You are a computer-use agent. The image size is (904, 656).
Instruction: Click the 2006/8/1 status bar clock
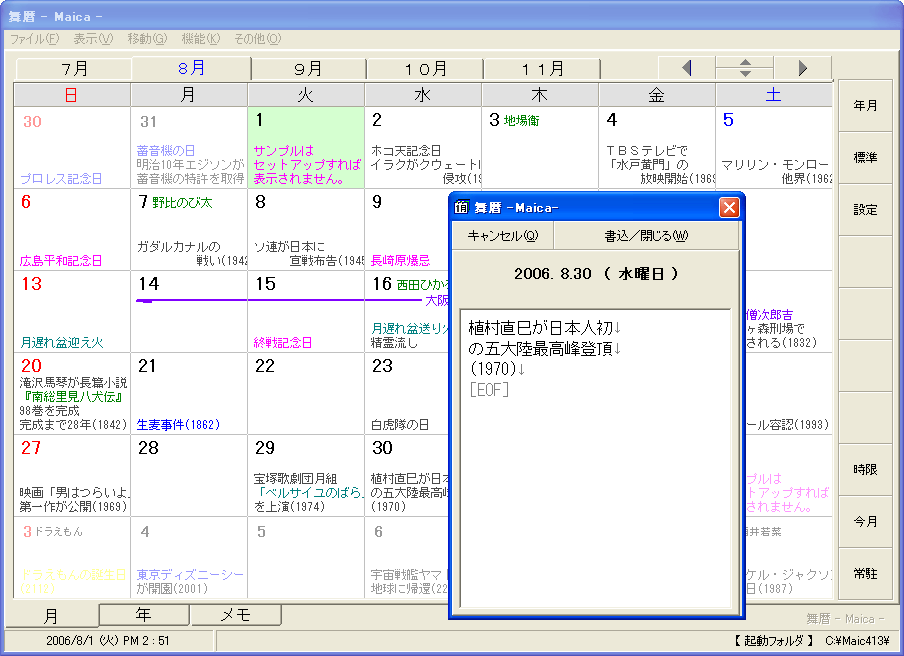coord(108,640)
